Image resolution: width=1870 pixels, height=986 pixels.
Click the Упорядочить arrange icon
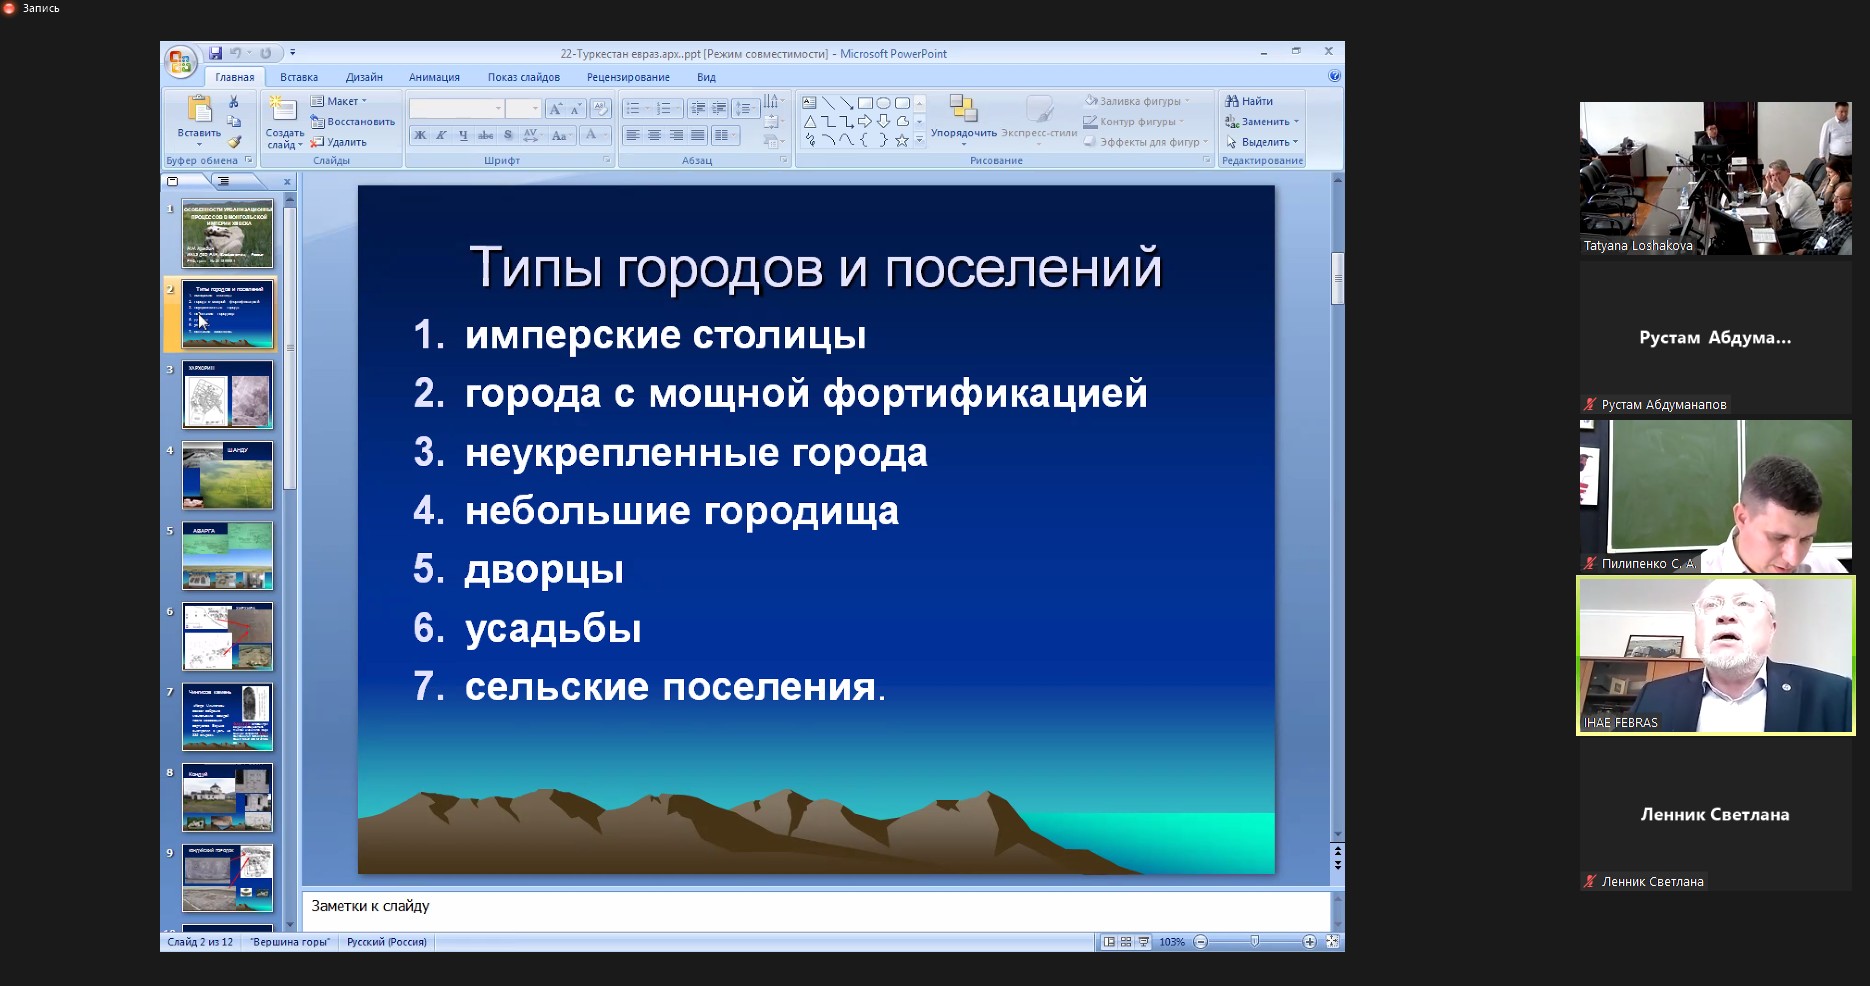pyautogui.click(x=963, y=116)
